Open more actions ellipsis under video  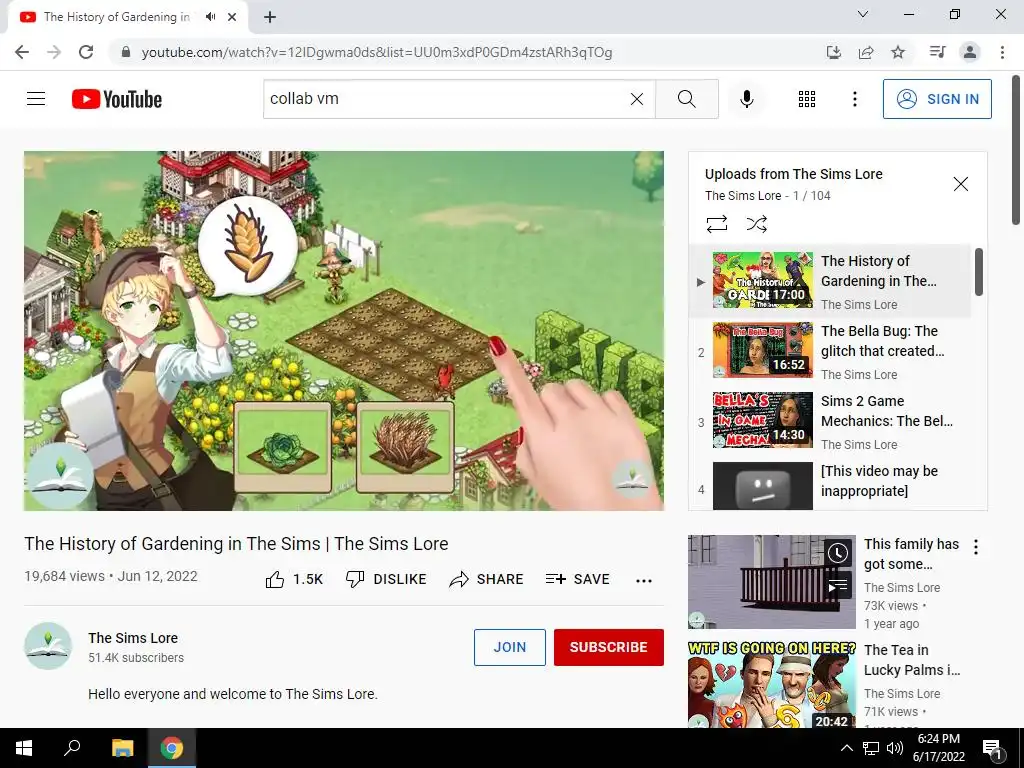pos(644,581)
